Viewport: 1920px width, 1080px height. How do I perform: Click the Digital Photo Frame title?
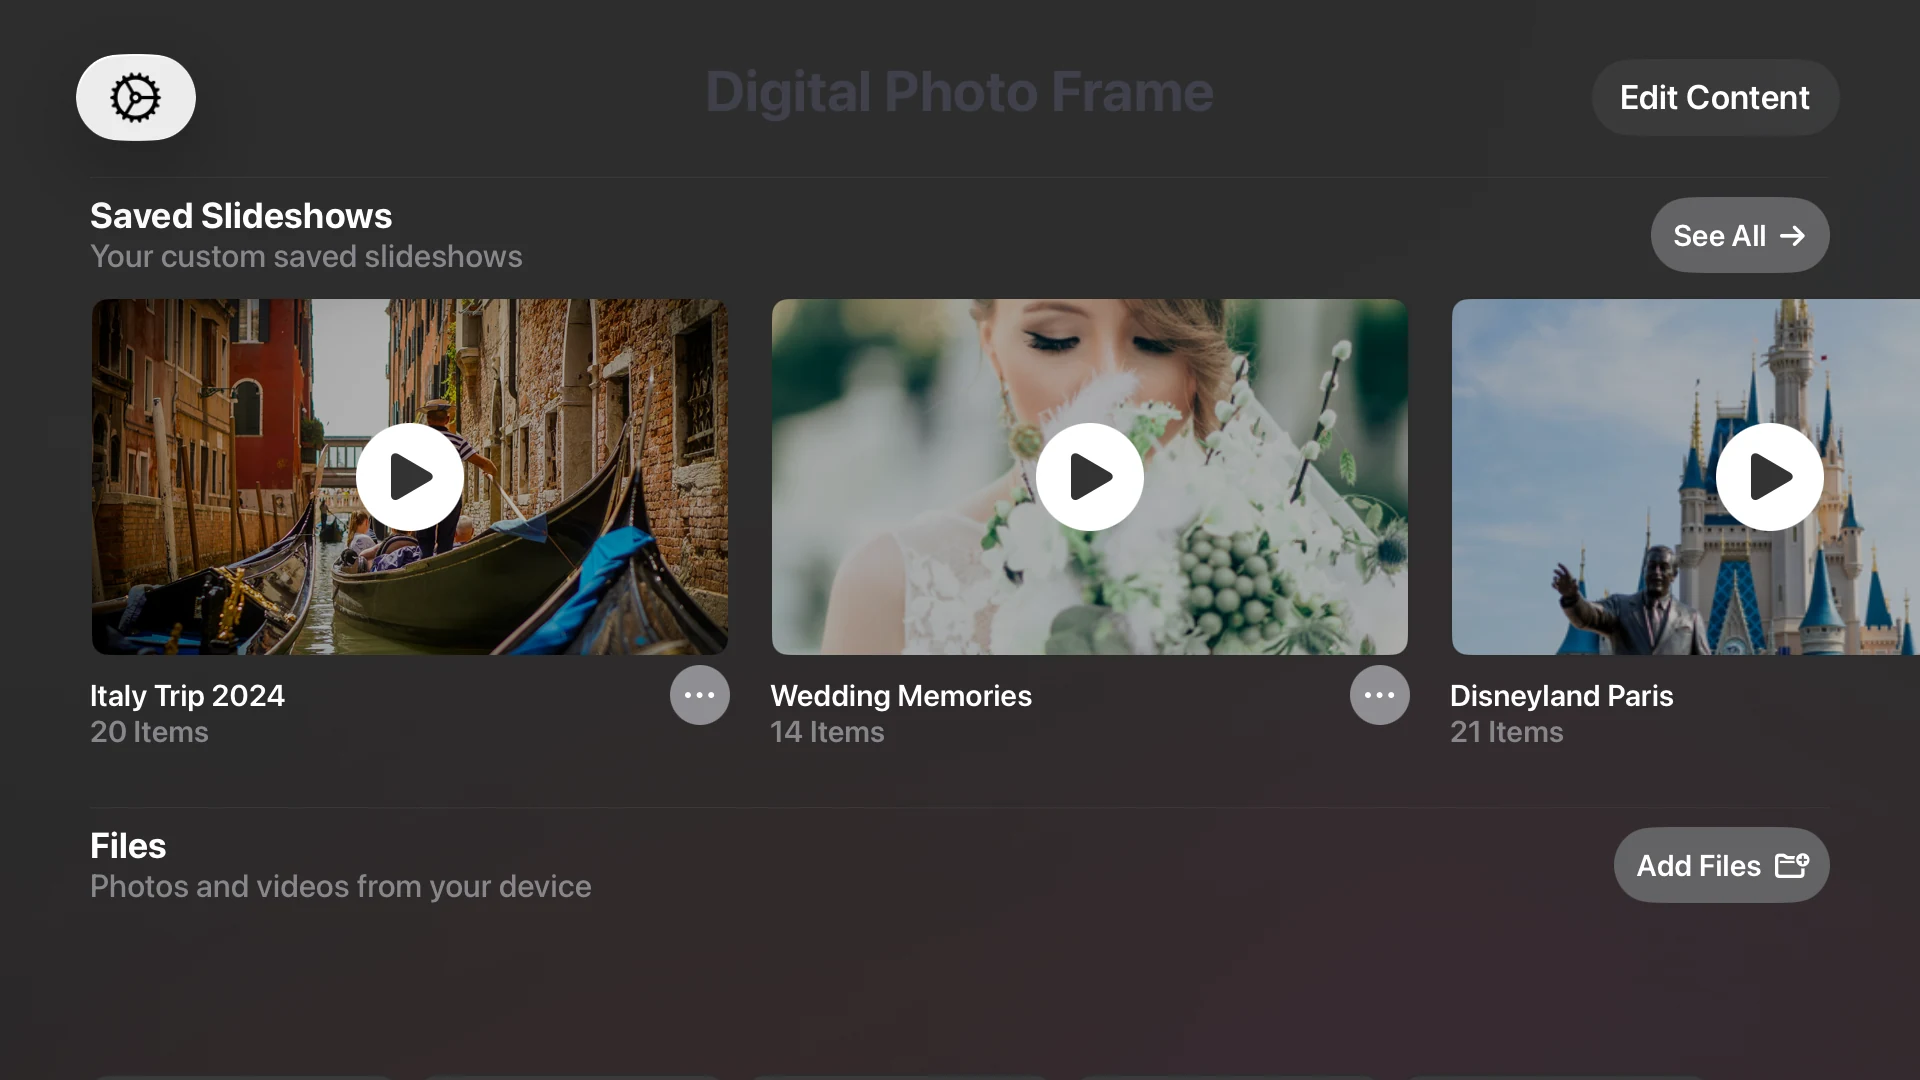(960, 92)
